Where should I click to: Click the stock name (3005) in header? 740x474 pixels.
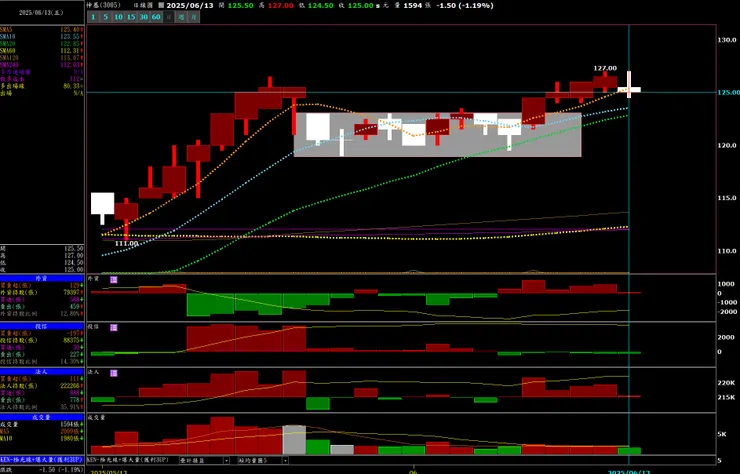(x=104, y=6)
